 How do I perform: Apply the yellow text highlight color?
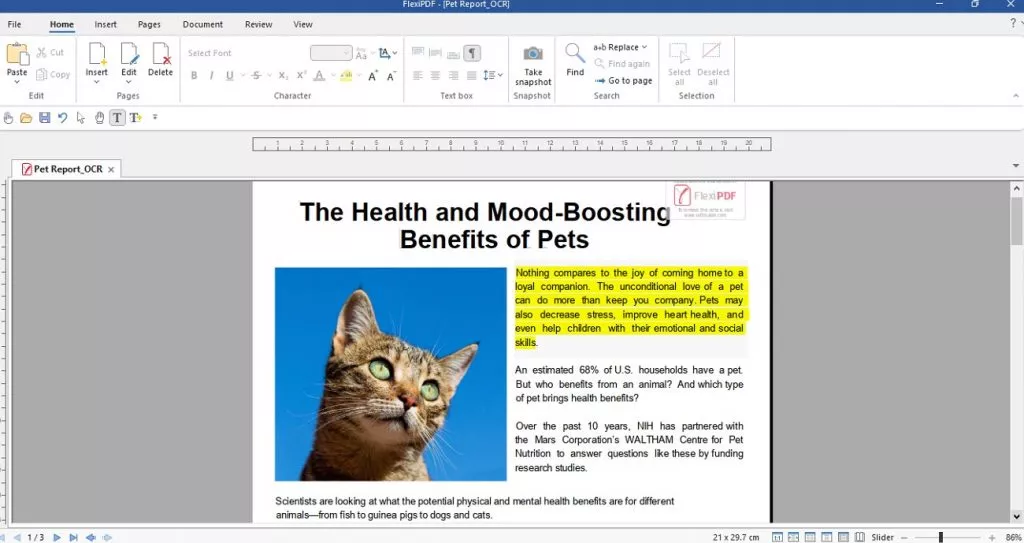(x=346, y=76)
